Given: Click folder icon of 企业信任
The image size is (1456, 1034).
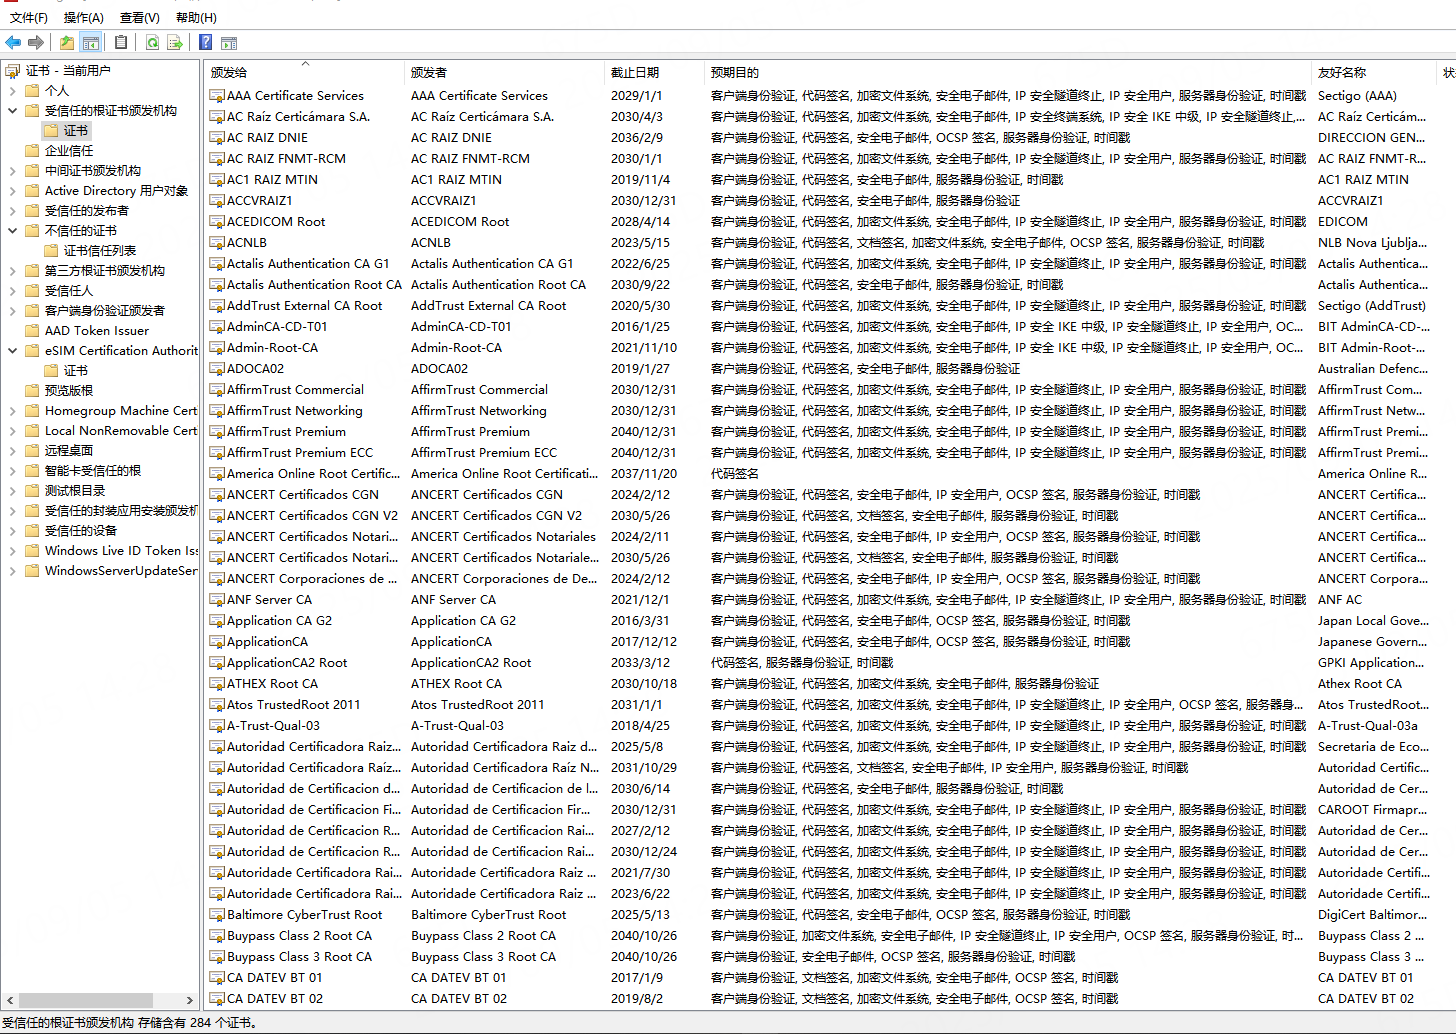Looking at the screenshot, I should tap(32, 150).
